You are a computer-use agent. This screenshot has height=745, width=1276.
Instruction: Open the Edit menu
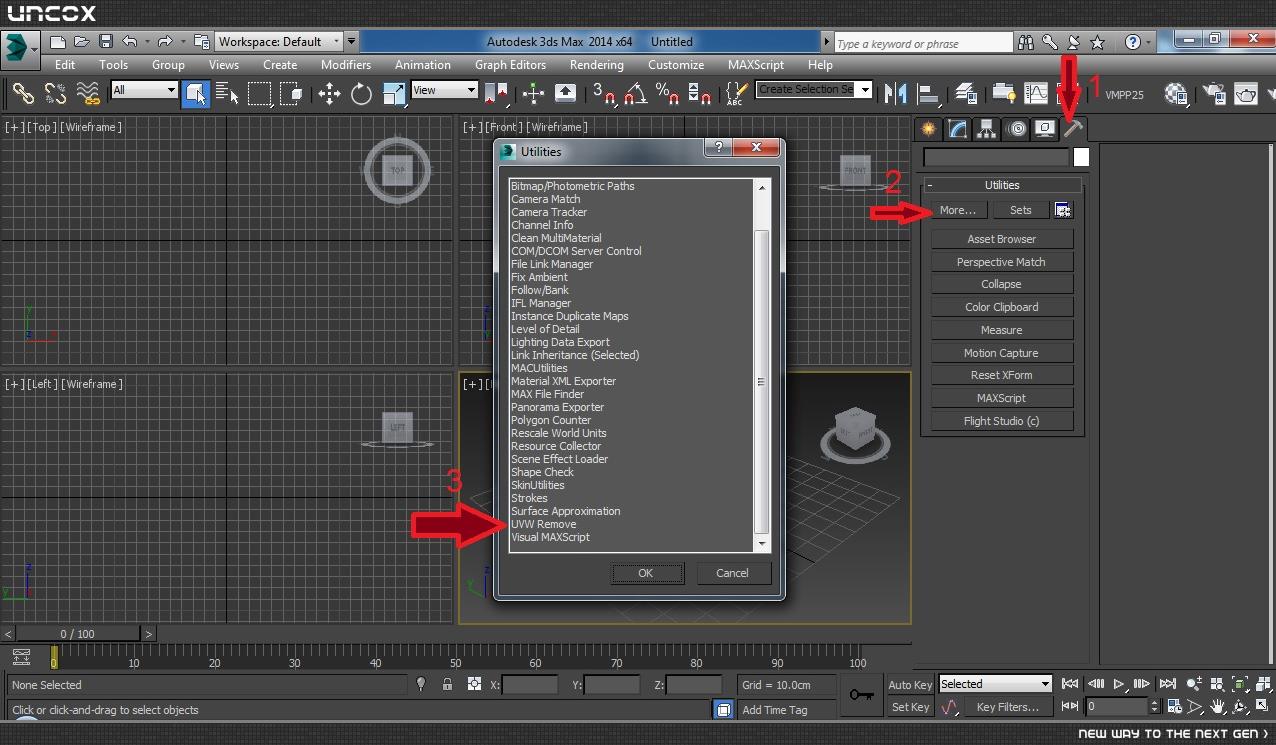click(x=65, y=65)
